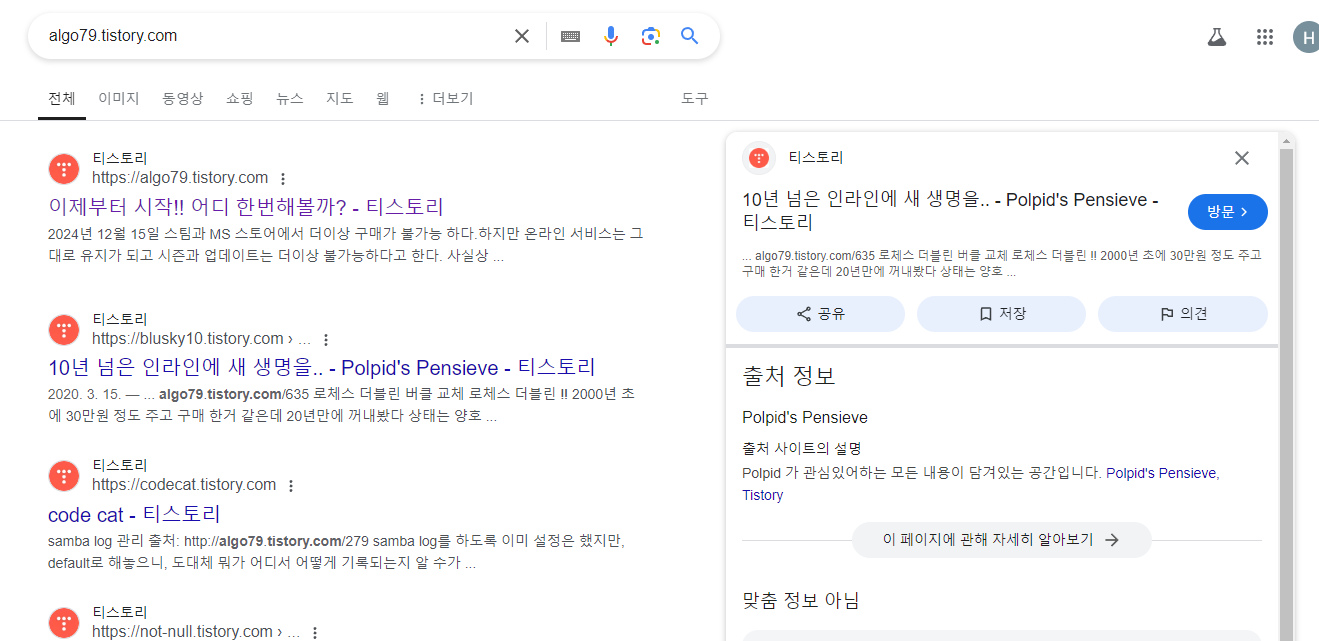Click the 출처 정보 heading
The height and width of the screenshot is (641, 1319).
788,377
